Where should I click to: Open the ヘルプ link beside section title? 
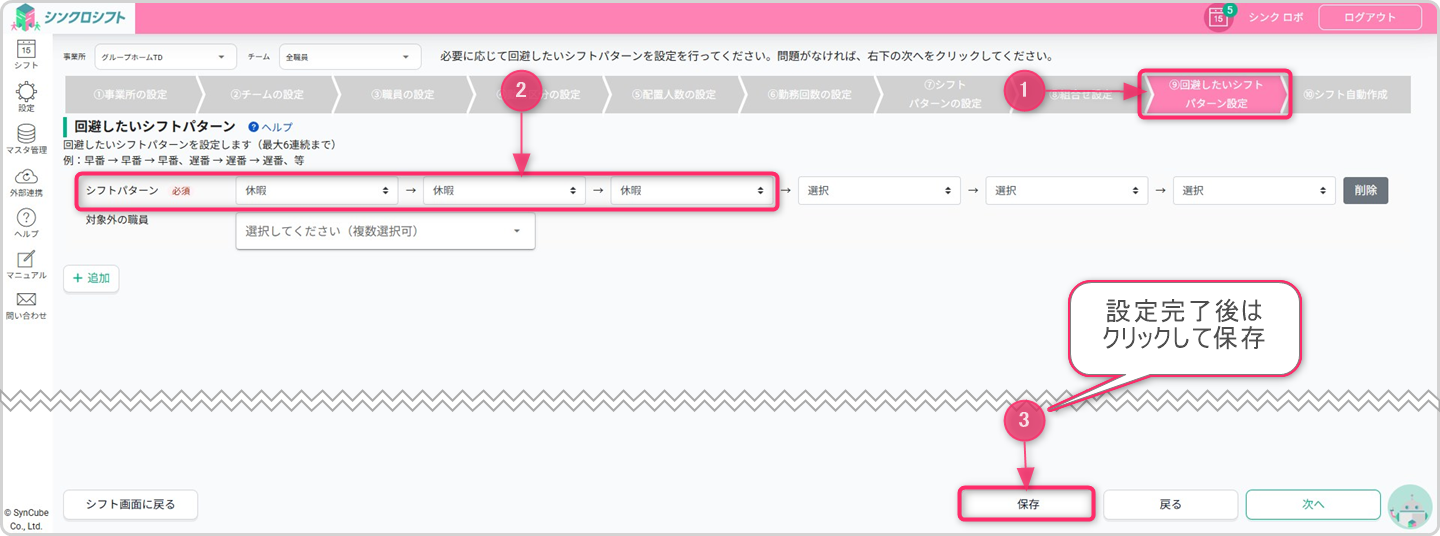tap(270, 127)
